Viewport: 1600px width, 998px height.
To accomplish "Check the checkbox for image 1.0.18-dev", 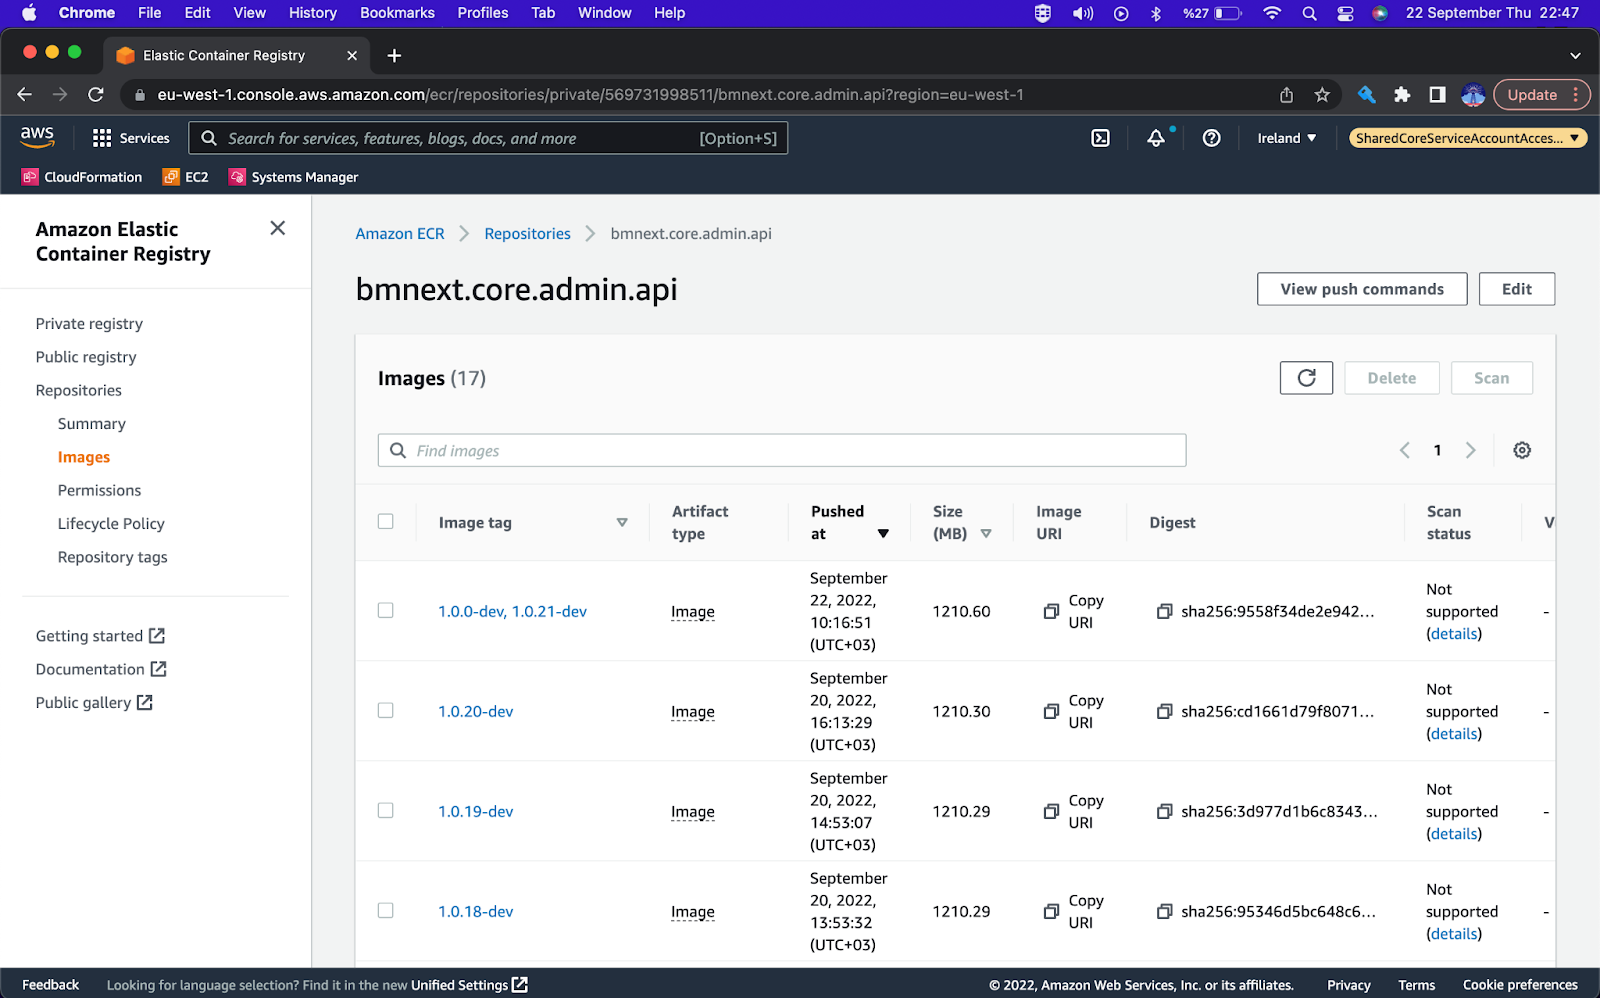I will 386,910.
